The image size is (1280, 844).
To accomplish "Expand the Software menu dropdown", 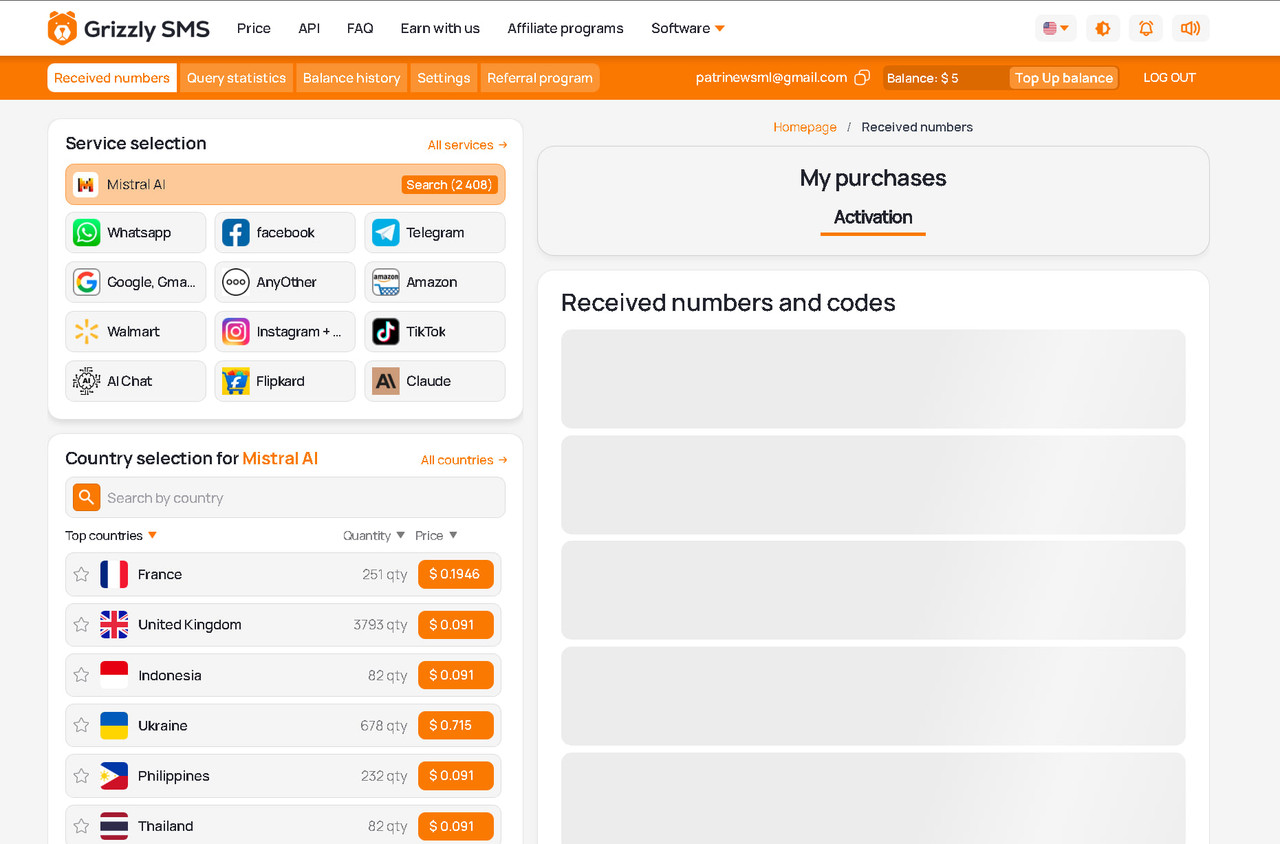I will [x=688, y=28].
